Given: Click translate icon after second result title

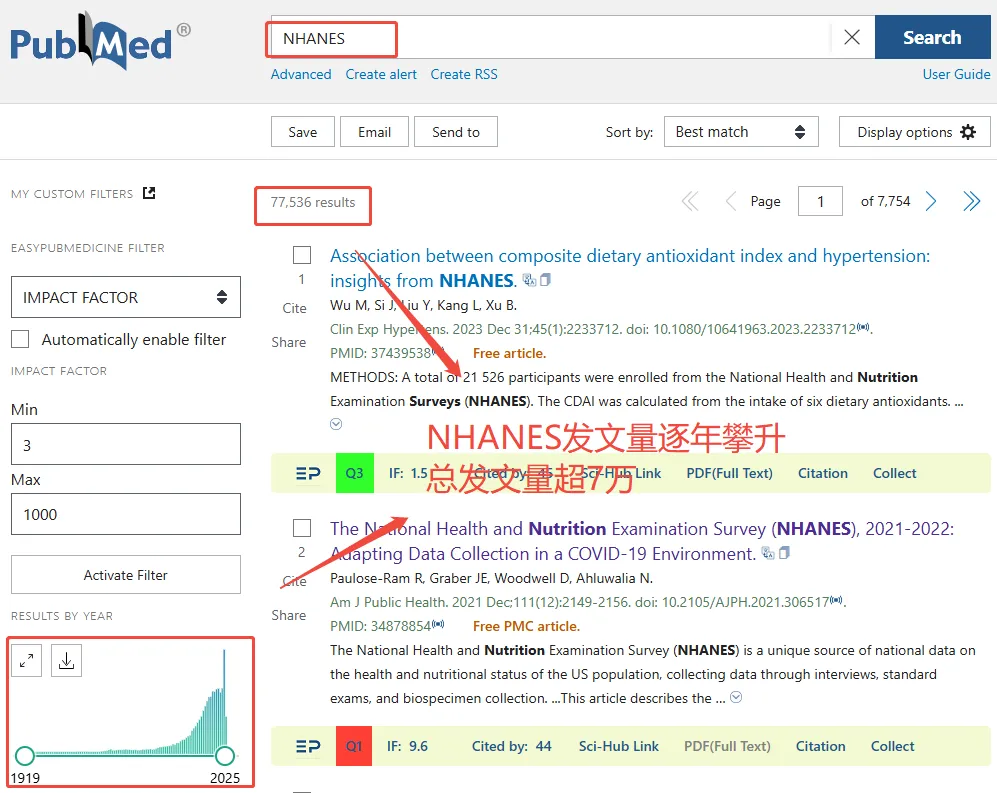Looking at the screenshot, I should 768,553.
